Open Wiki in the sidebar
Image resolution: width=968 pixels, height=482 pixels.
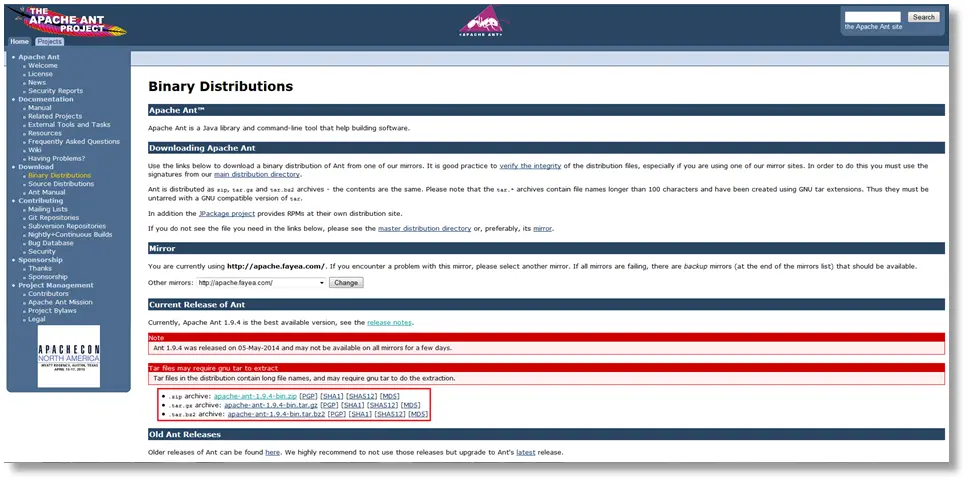point(35,150)
